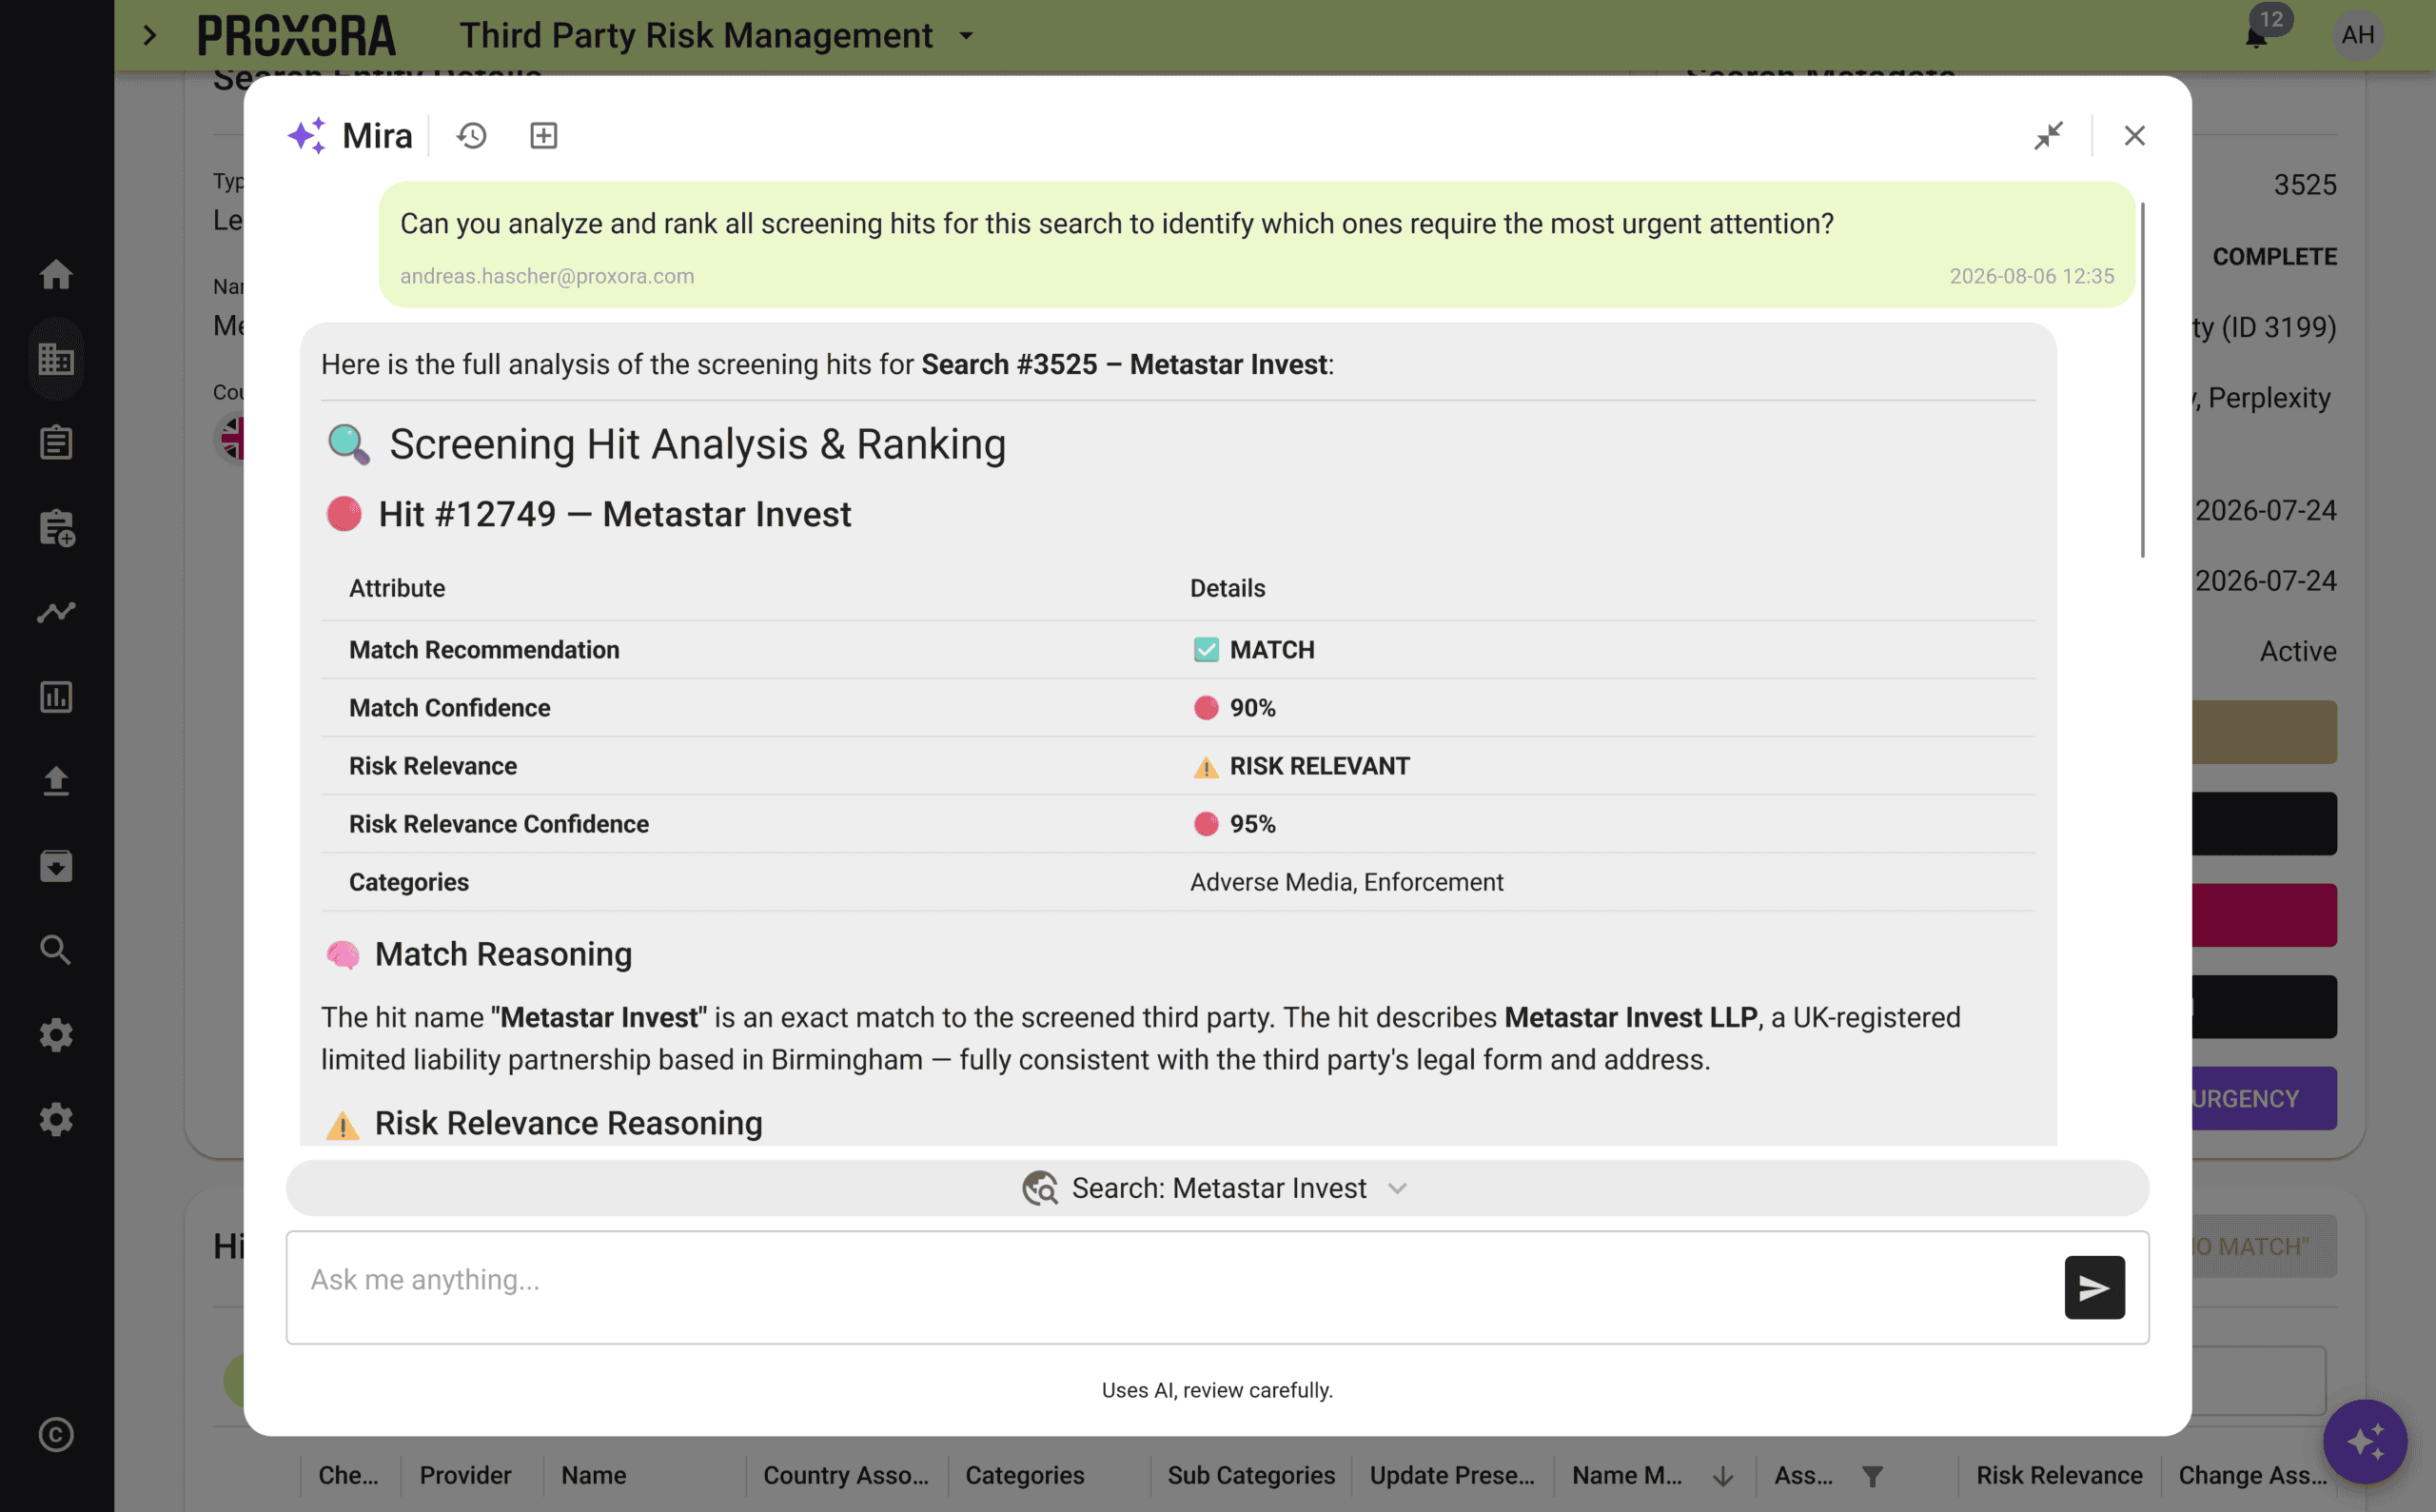This screenshot has width=2436, height=1512.
Task: Open the analytics trend icon in sidebar
Action: [56, 612]
